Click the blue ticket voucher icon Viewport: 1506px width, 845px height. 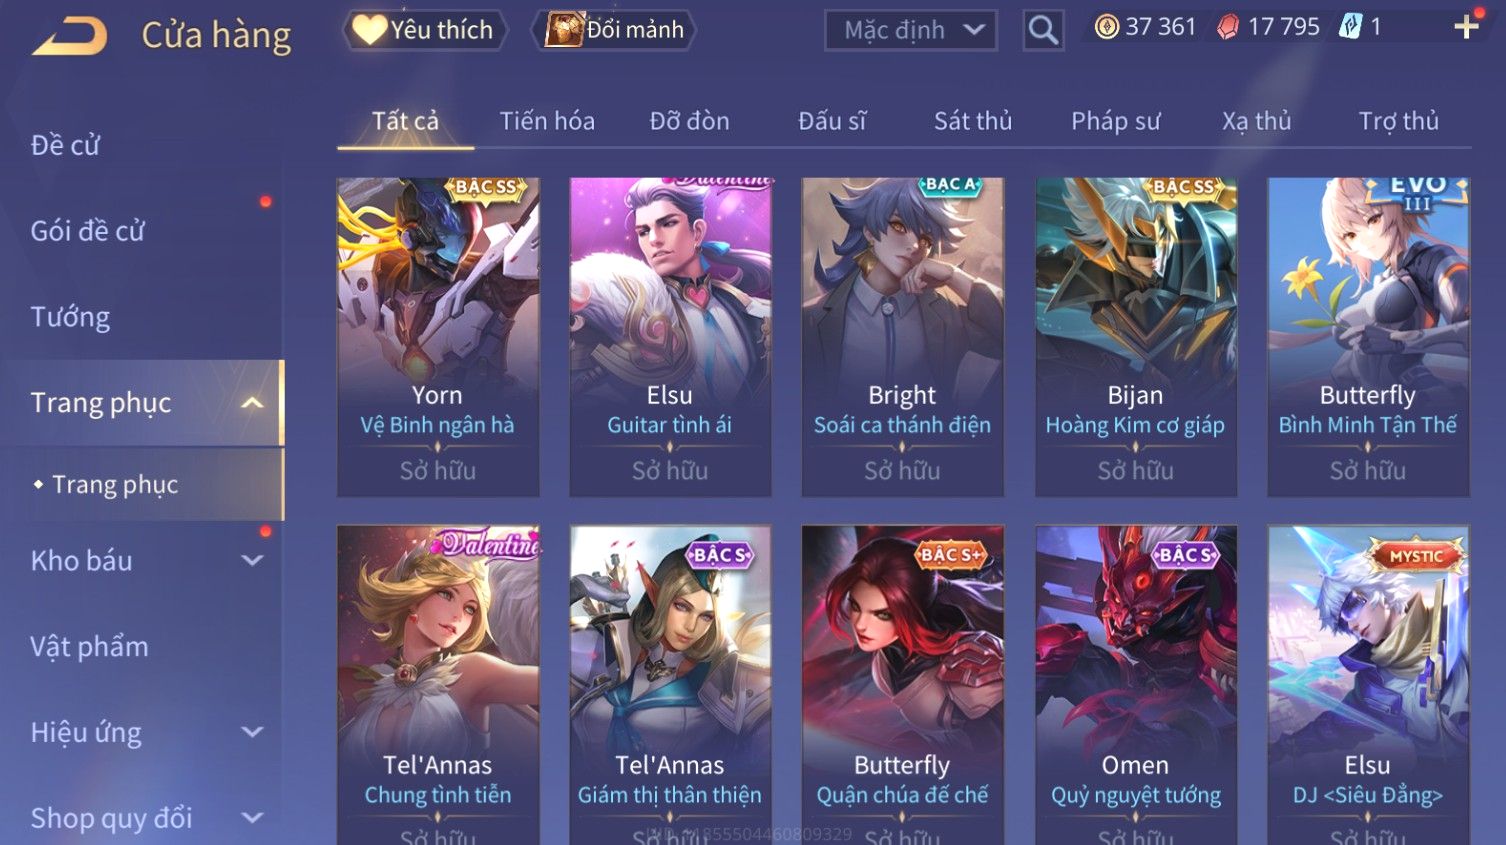click(x=1351, y=27)
